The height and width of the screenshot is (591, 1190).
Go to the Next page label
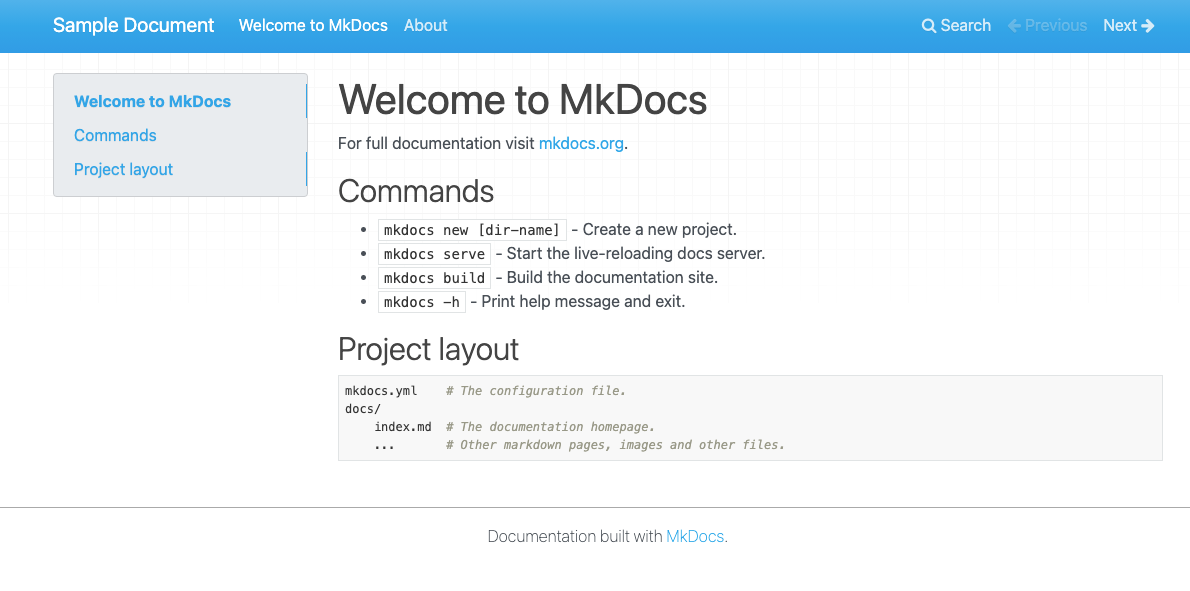point(1119,25)
